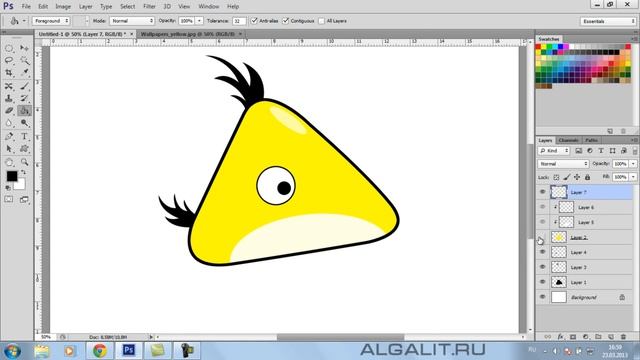Hide Layer 4 with eye icon

click(x=542, y=252)
